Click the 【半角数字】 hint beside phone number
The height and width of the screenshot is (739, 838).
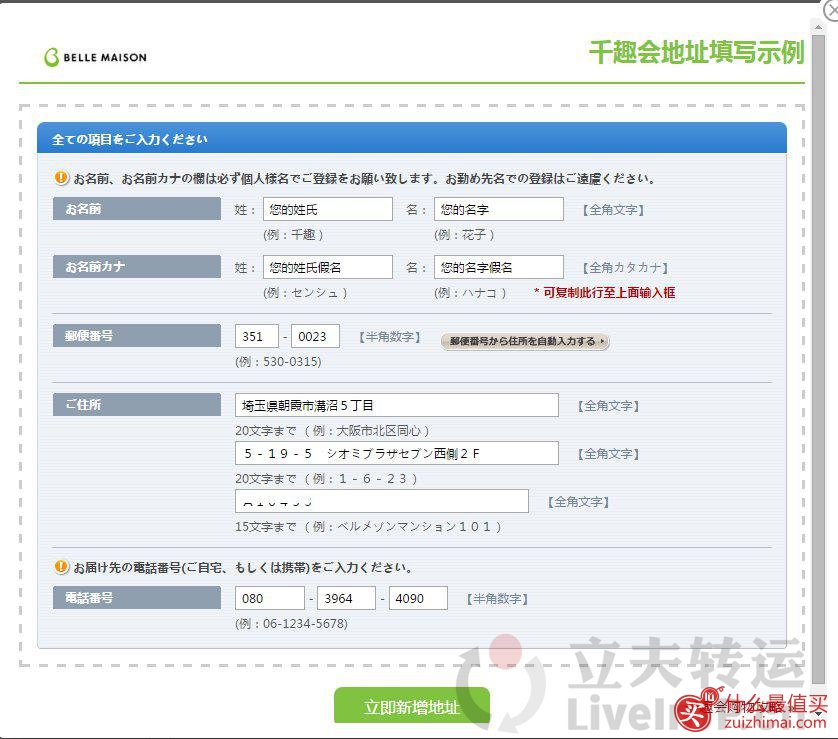tap(497, 599)
